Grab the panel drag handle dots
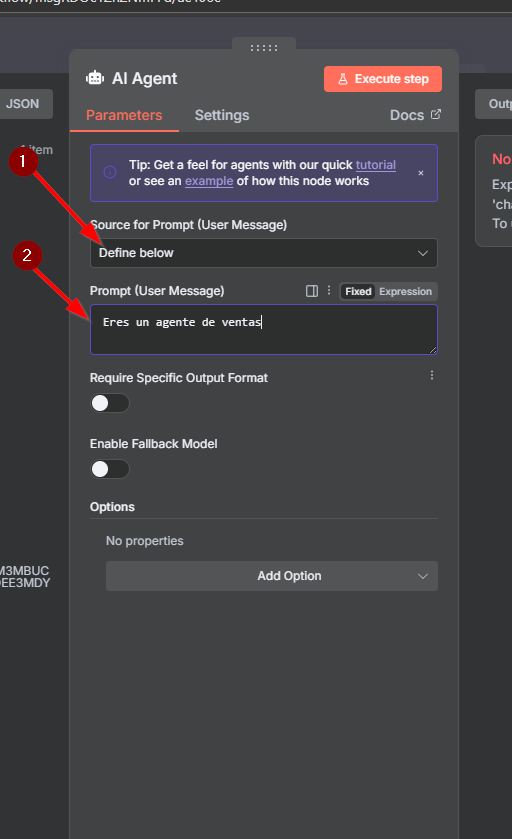This screenshot has width=512, height=839. [x=264, y=48]
